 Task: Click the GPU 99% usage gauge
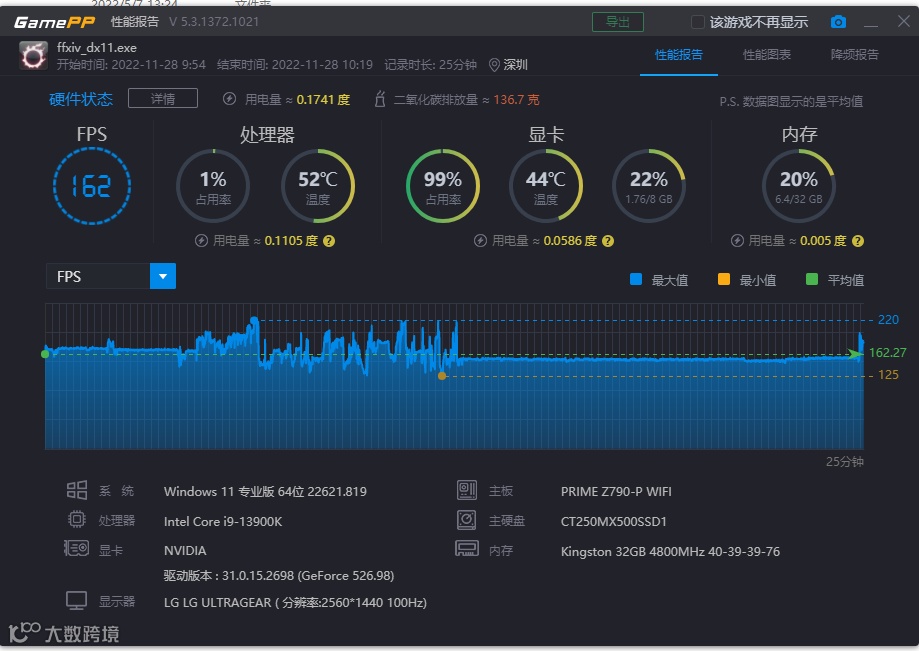click(443, 186)
